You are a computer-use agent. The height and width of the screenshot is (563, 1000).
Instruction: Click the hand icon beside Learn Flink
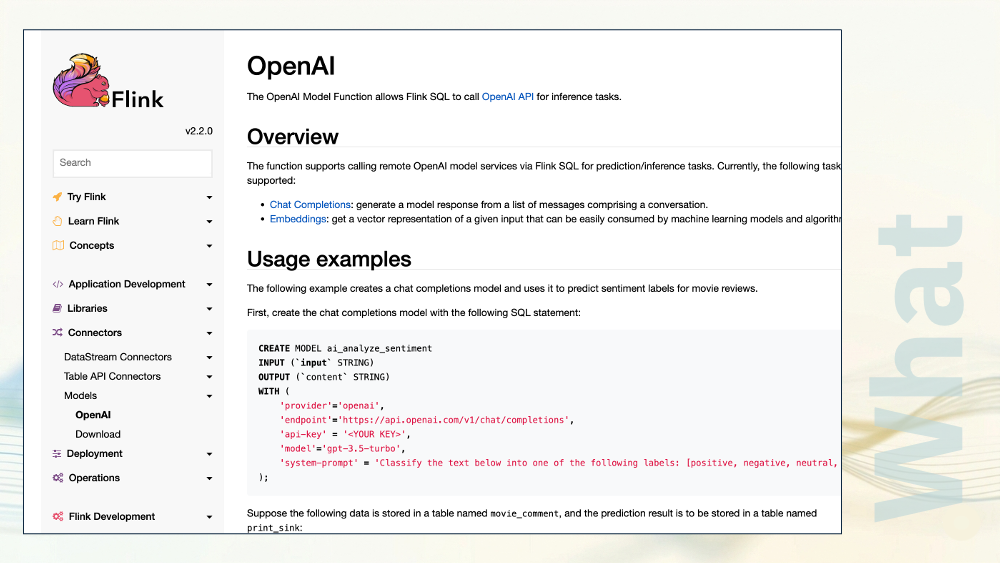57,221
